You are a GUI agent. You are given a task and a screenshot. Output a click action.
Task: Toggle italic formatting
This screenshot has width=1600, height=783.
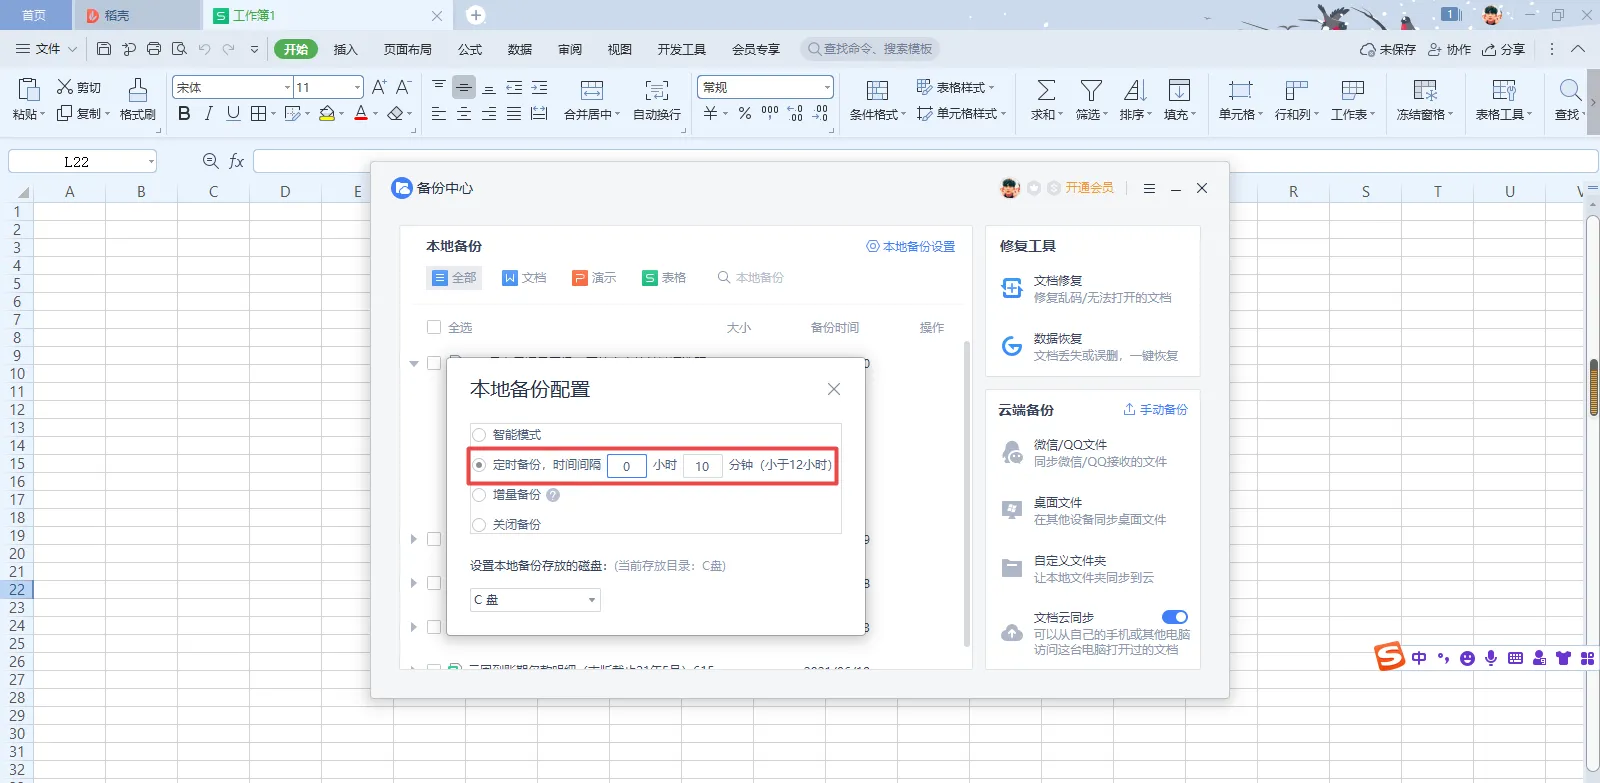[208, 114]
